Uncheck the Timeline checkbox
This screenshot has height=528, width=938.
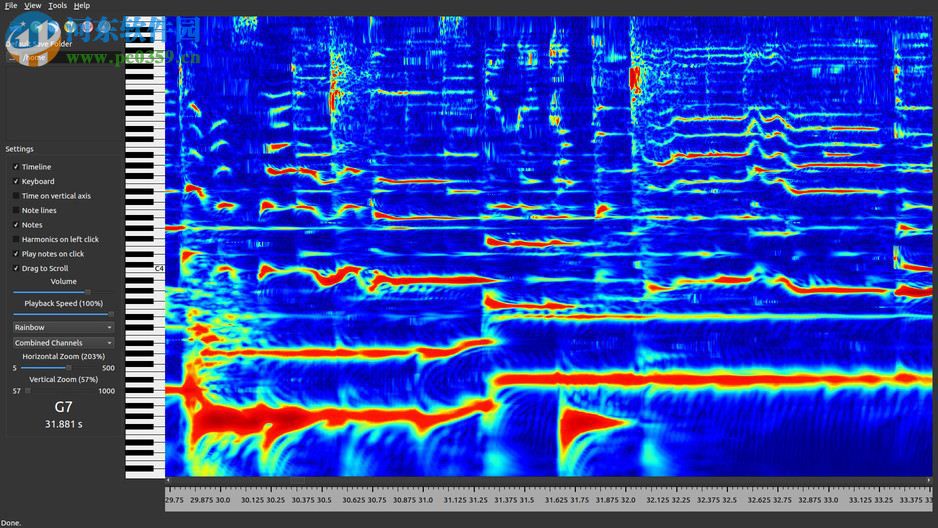[x=16, y=167]
